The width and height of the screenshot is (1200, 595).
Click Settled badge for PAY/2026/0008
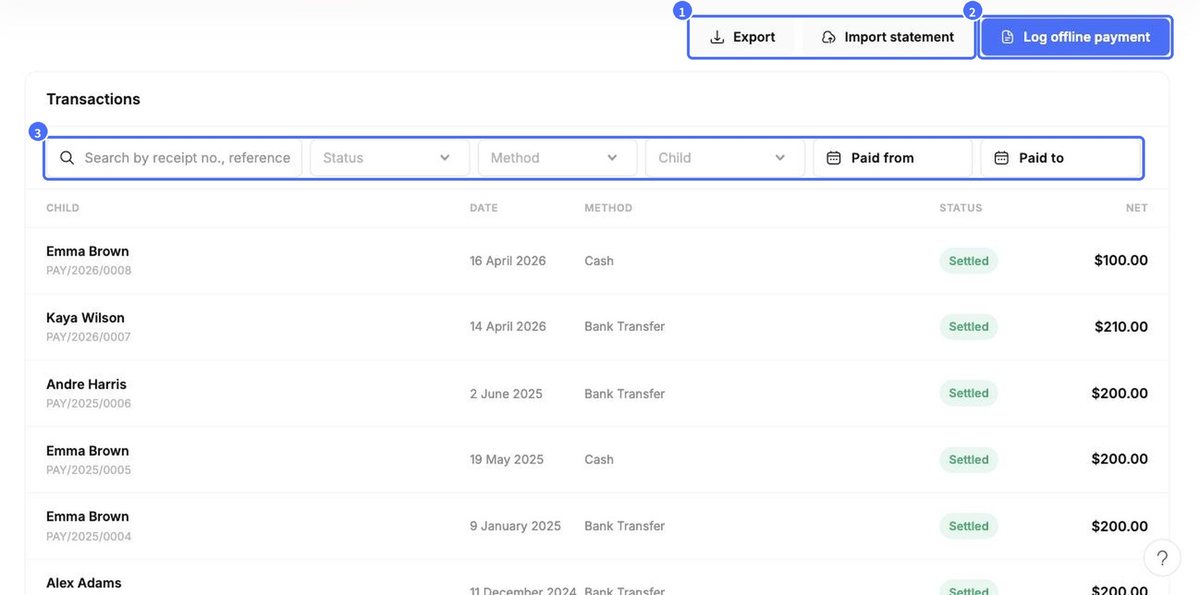pyautogui.click(x=969, y=261)
